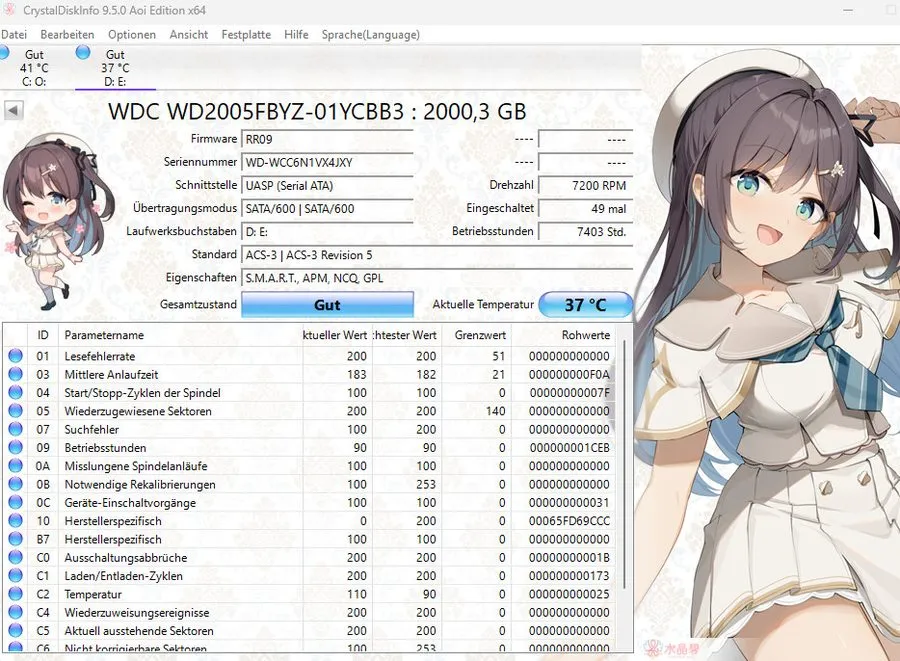Click the status orb for Suchfehler

(15, 429)
